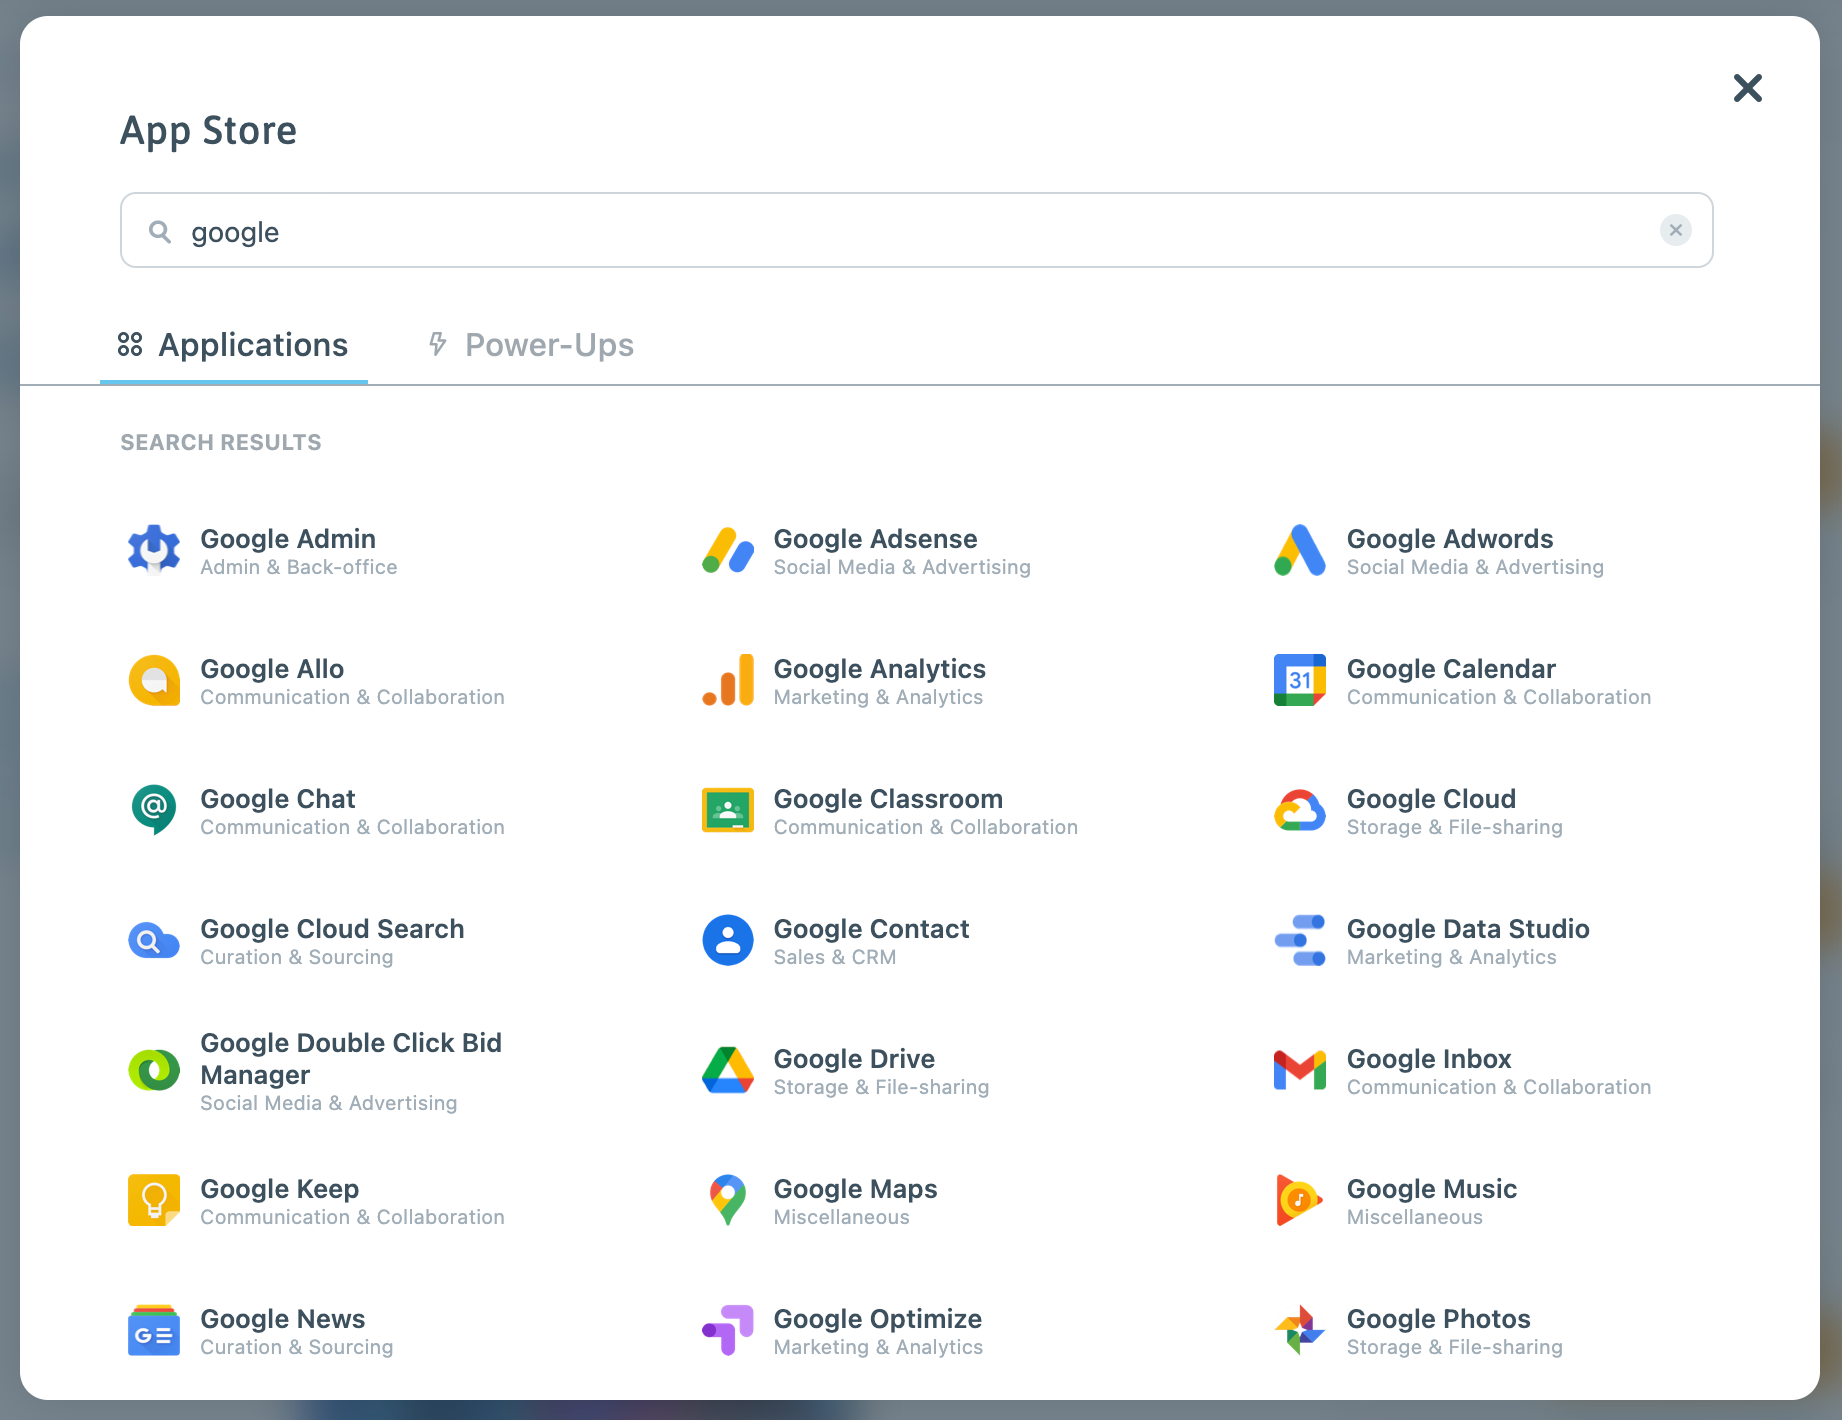Click the Google Chat green icon

(x=154, y=810)
